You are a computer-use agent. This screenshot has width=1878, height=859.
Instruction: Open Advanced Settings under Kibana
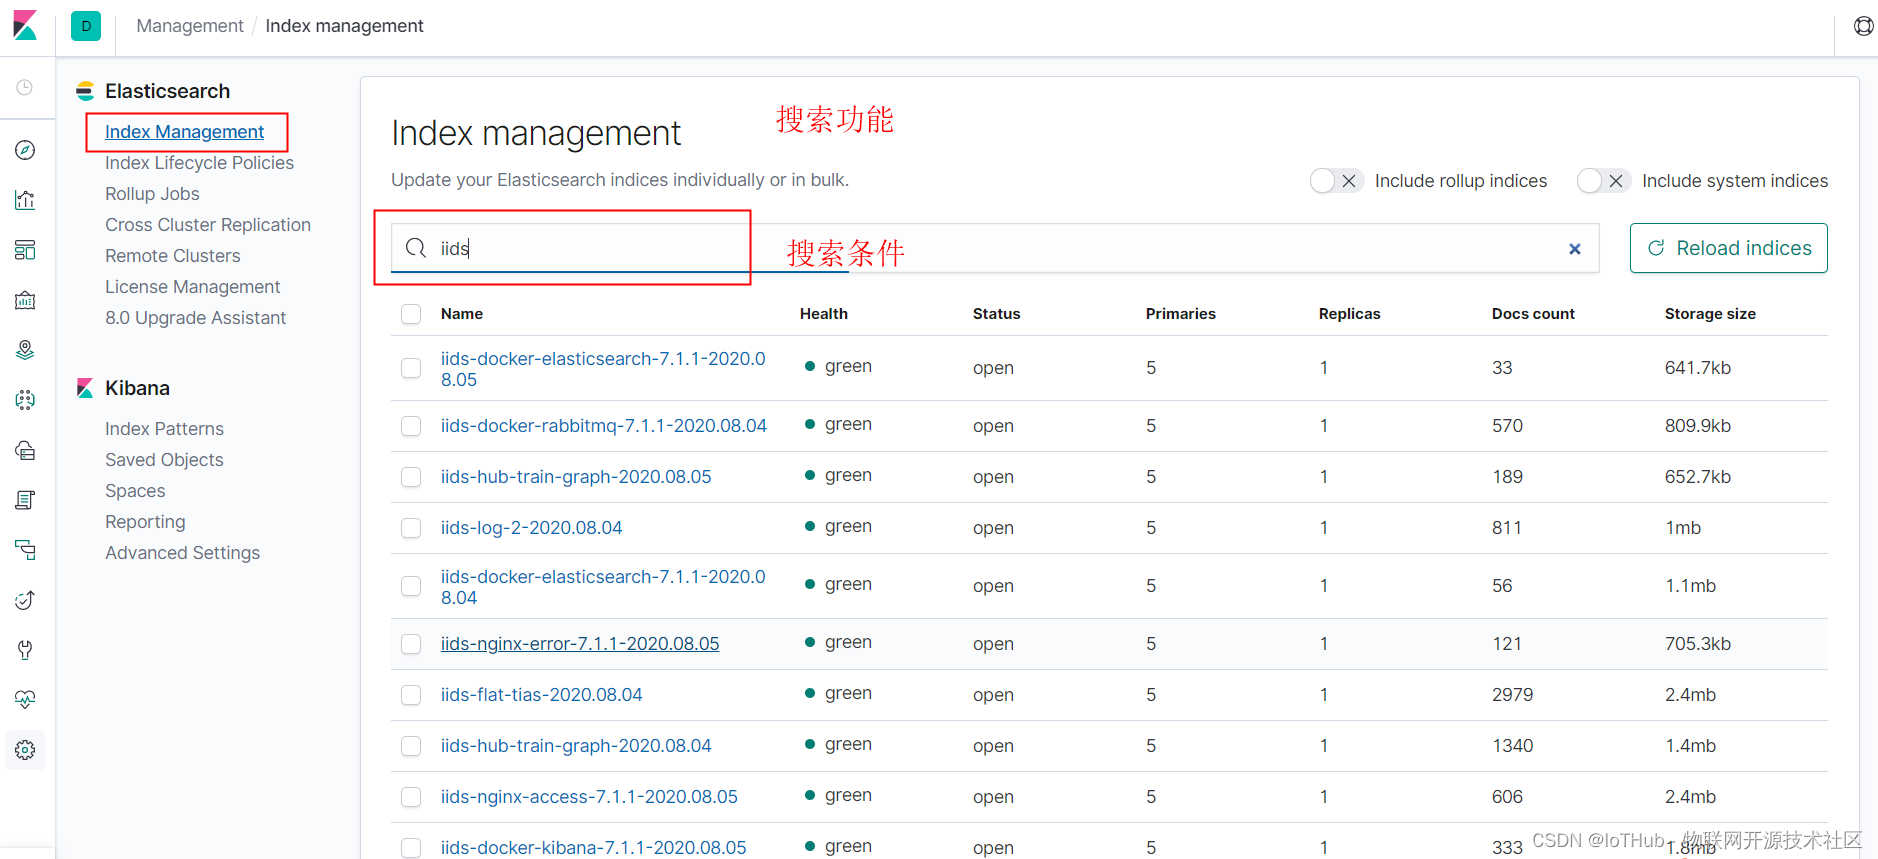[x=182, y=553]
